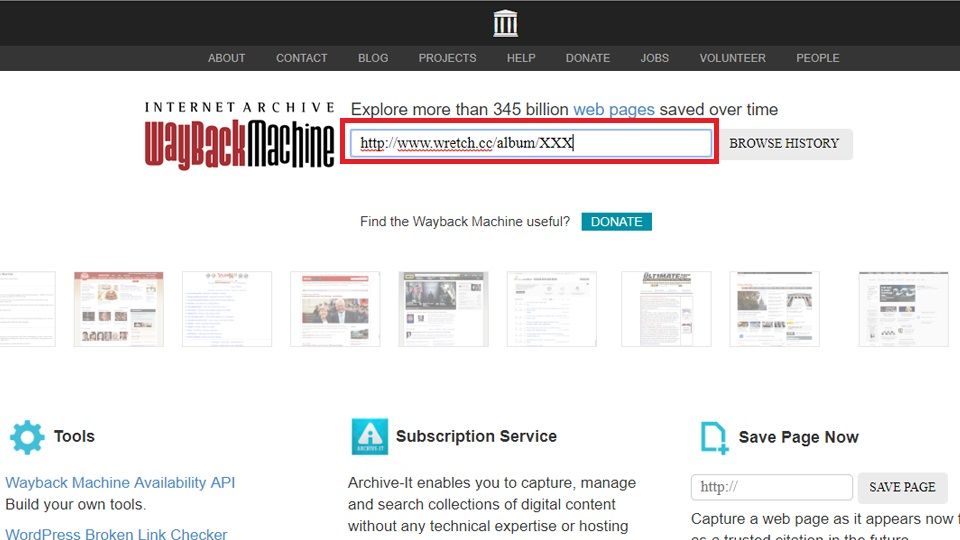This screenshot has height=540, width=960.
Task: Click the teal DONATE button
Action: (x=616, y=221)
